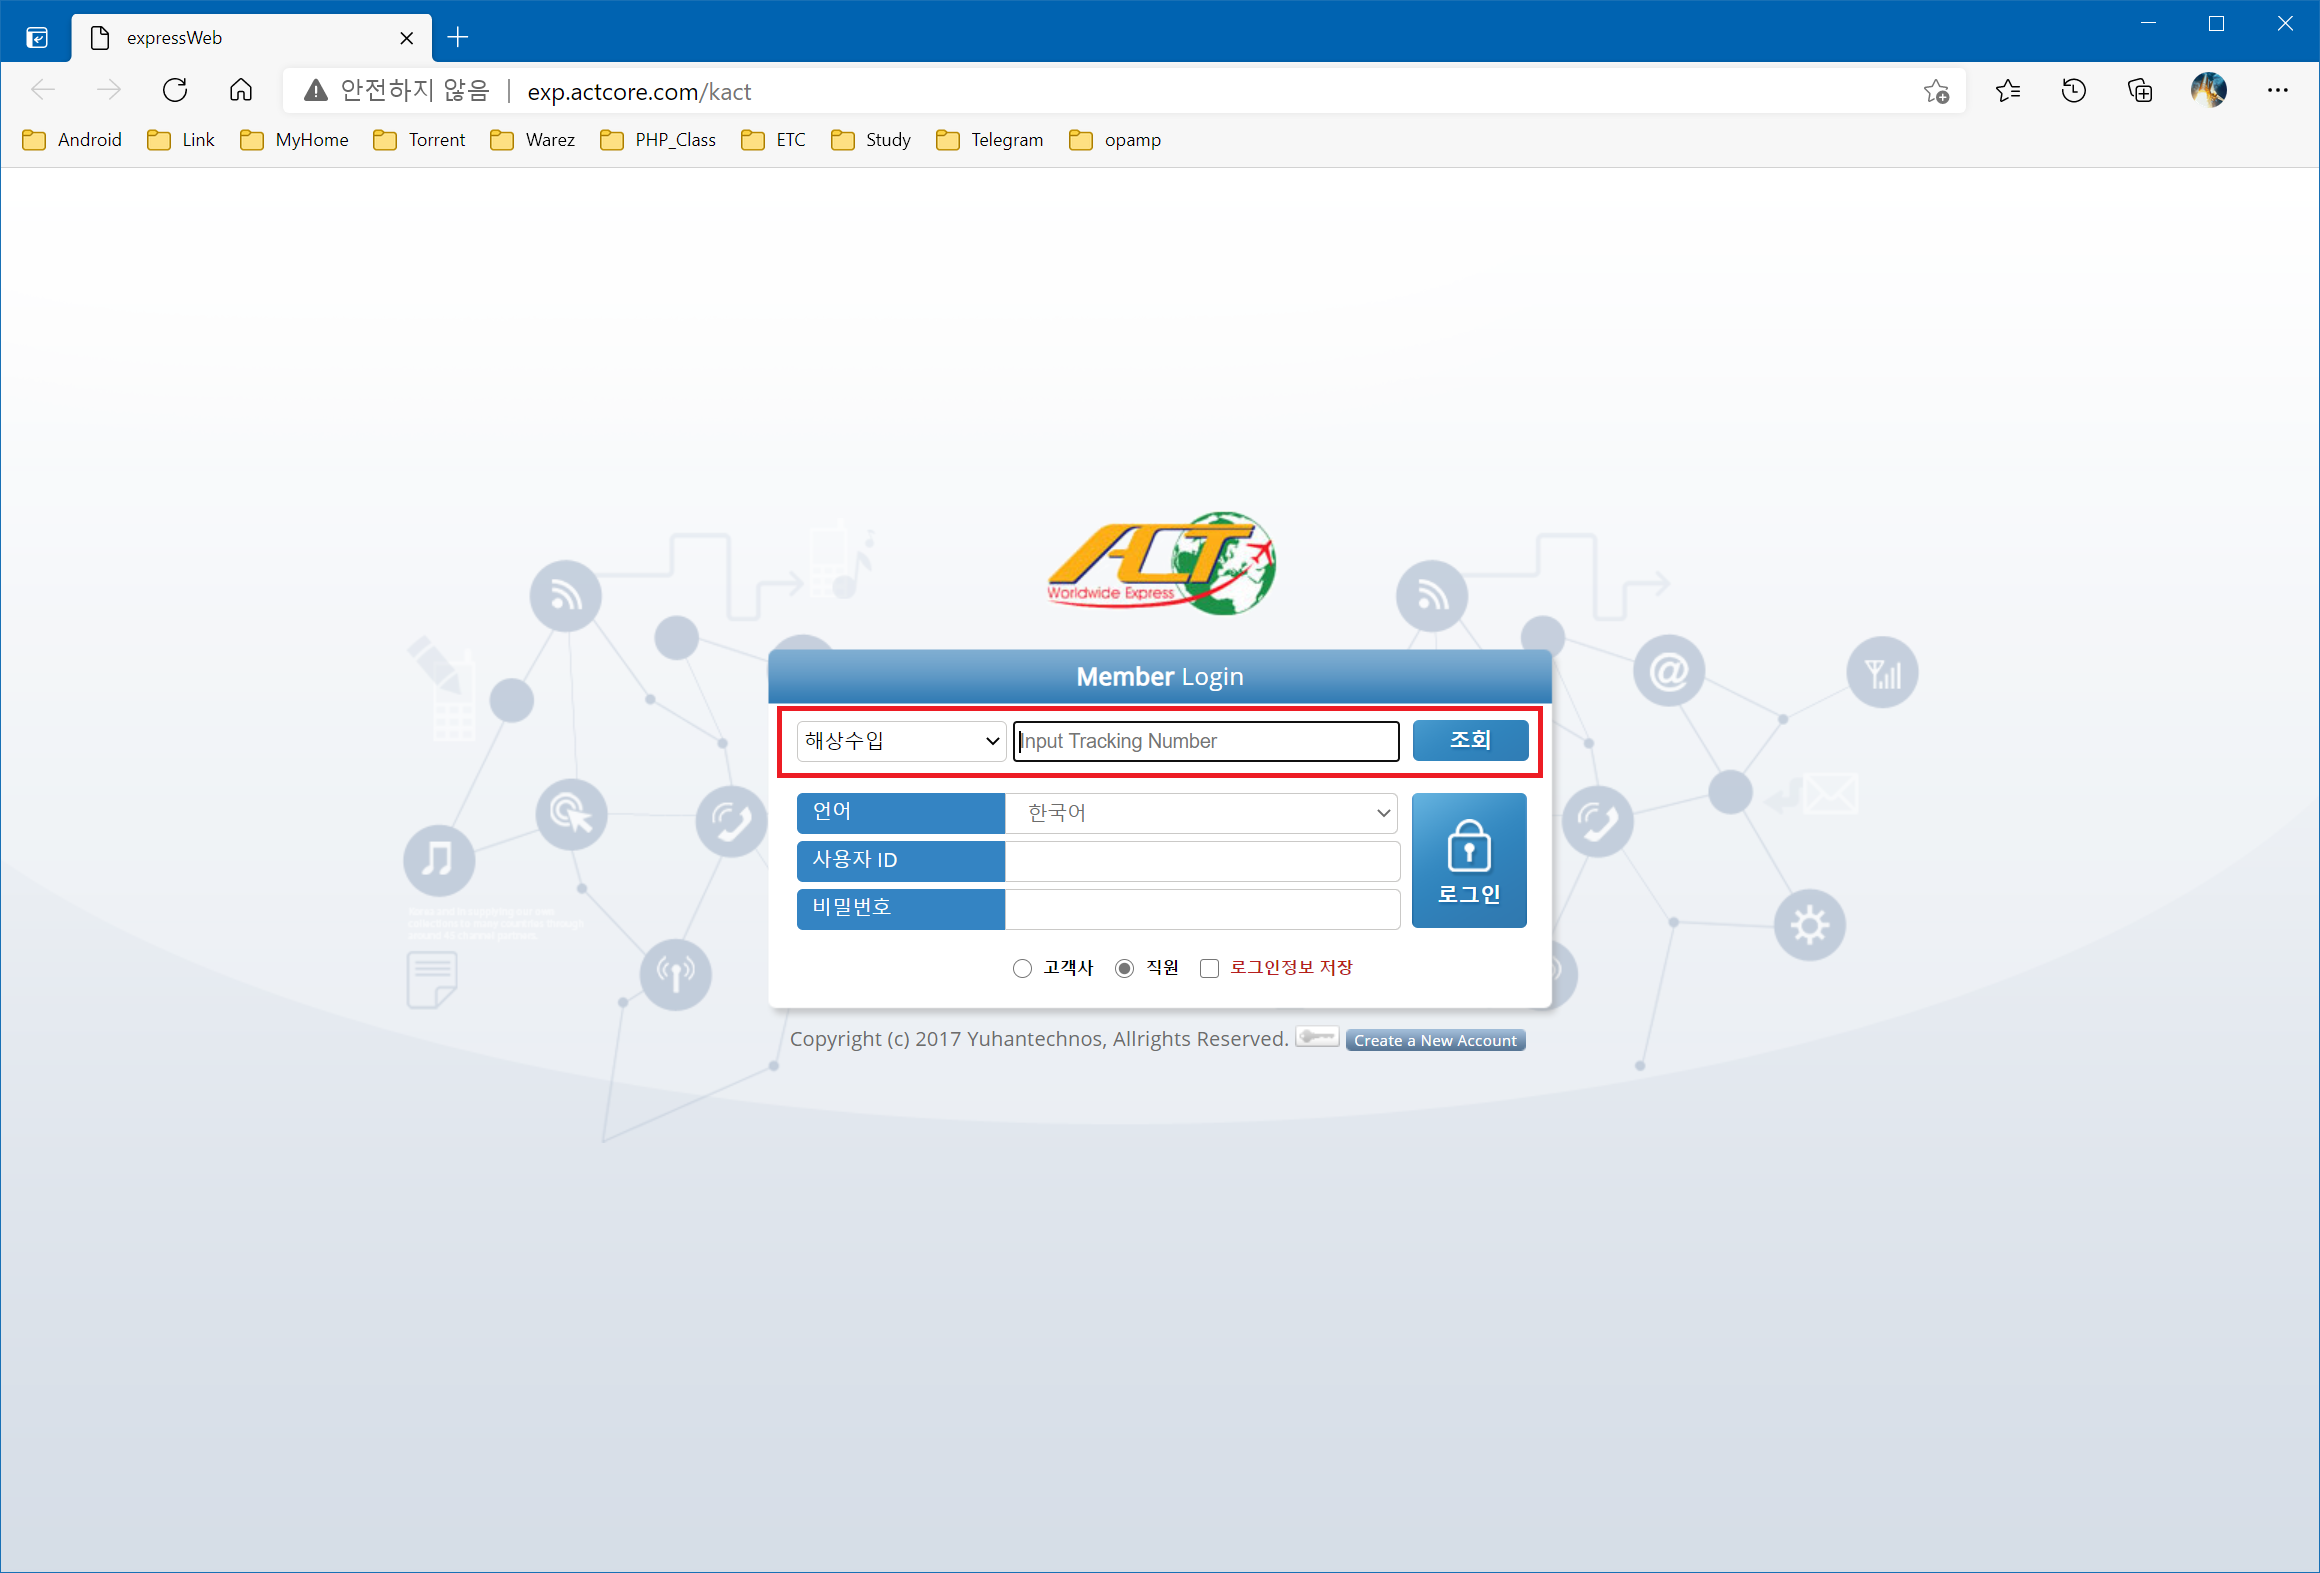Select the 고객사 radio button
This screenshot has width=2320, height=1573.
(x=1022, y=968)
